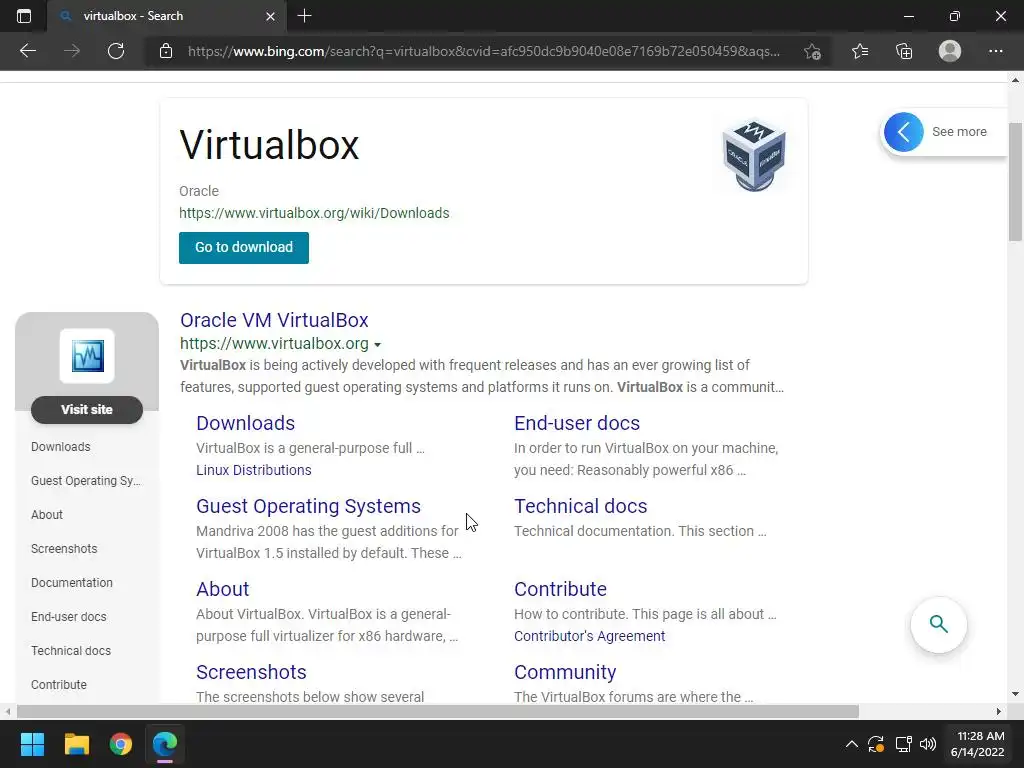Open the Downloads sitelink heading

pyautogui.click(x=246, y=423)
